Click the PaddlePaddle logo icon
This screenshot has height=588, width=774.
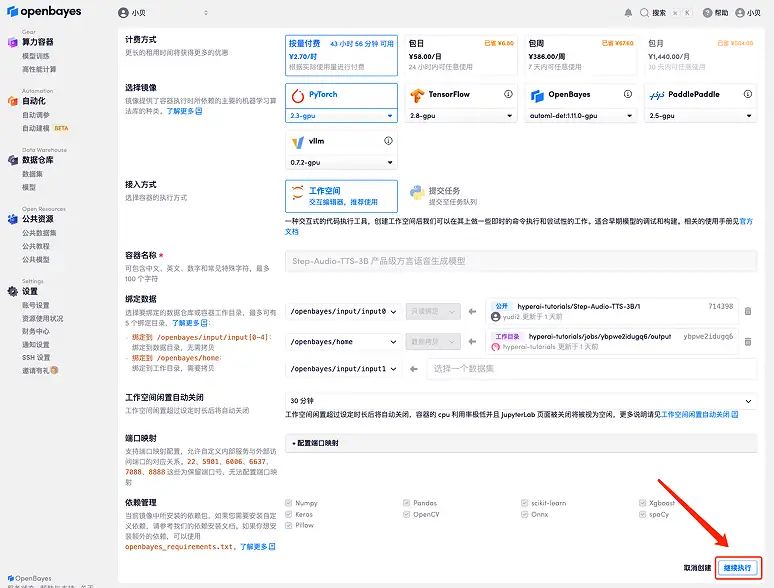click(657, 95)
